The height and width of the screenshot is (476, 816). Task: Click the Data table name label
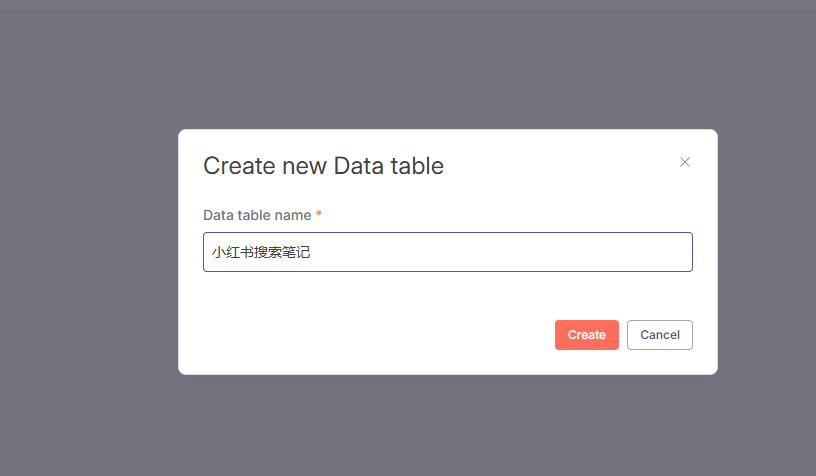point(257,215)
